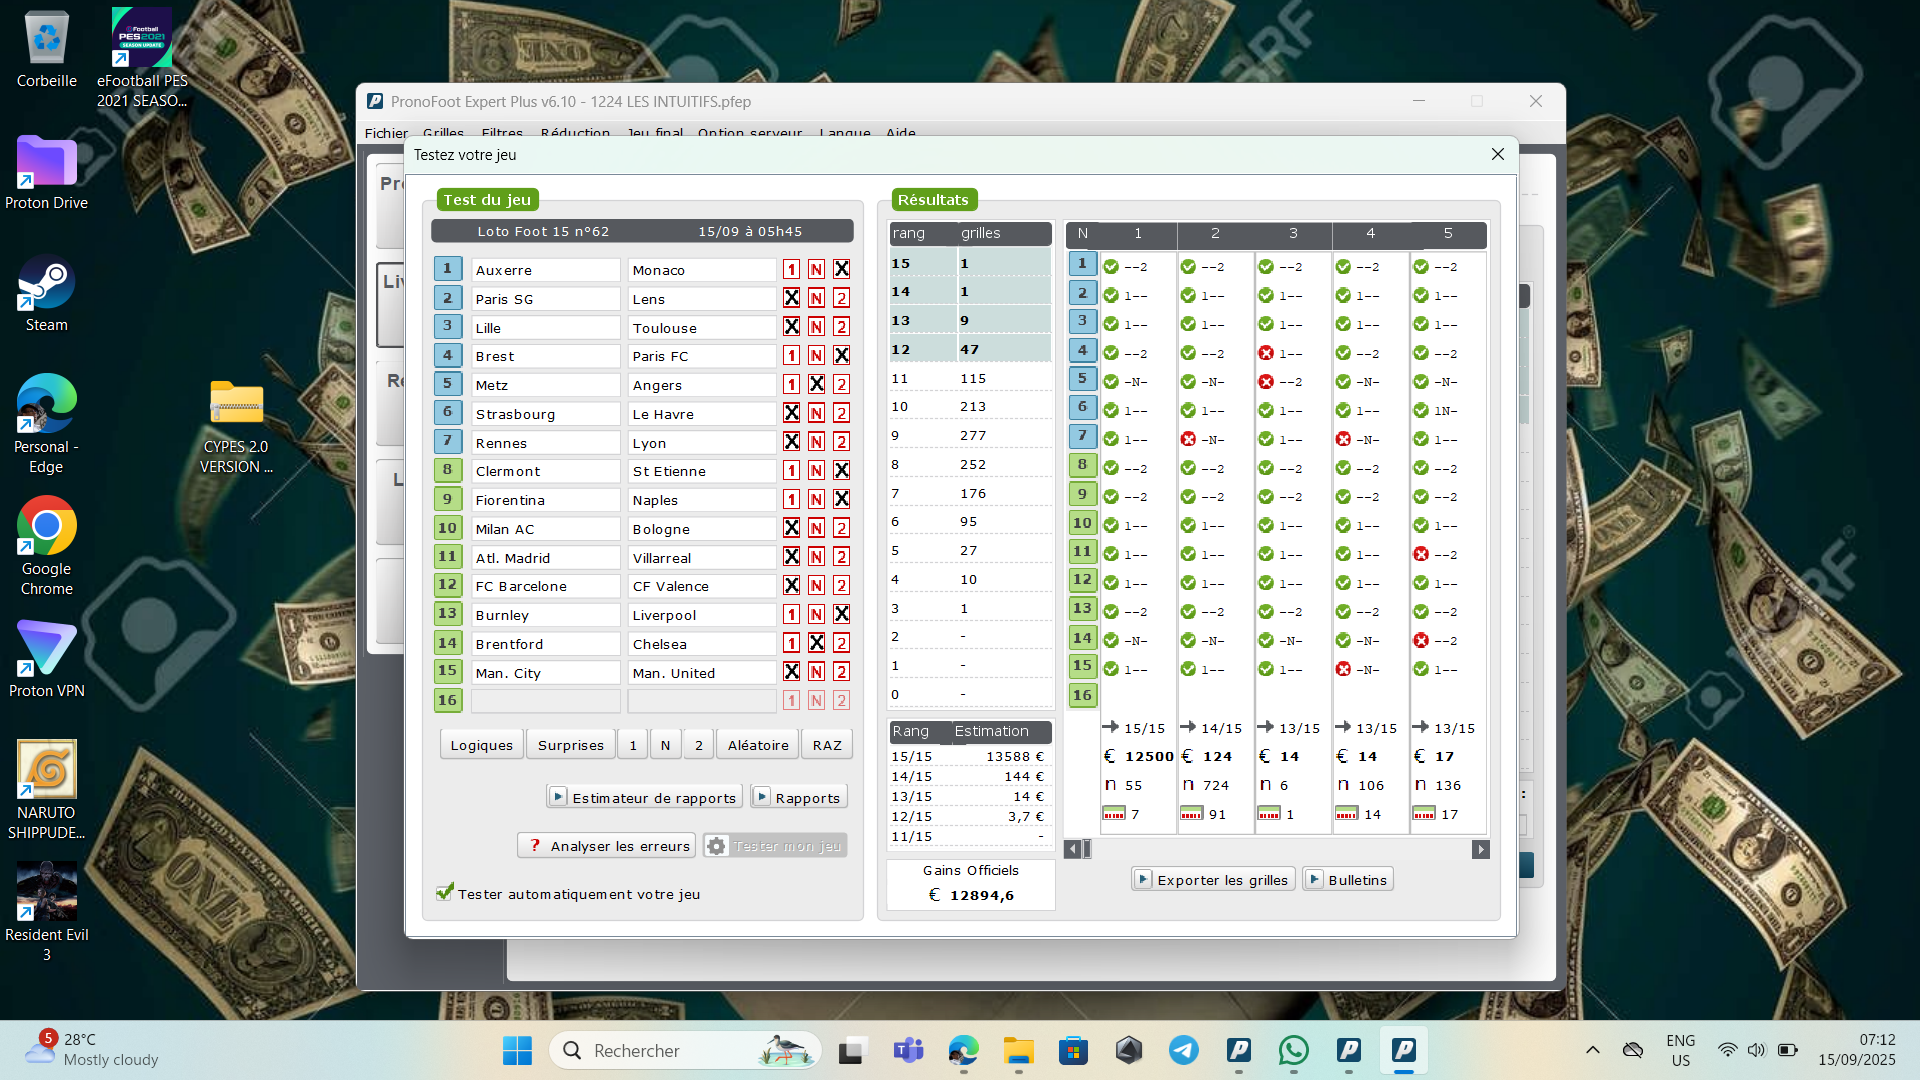1920x1080 pixels.
Task: Mark result 1 for Auxerre vs Monaco
Action: (791, 270)
